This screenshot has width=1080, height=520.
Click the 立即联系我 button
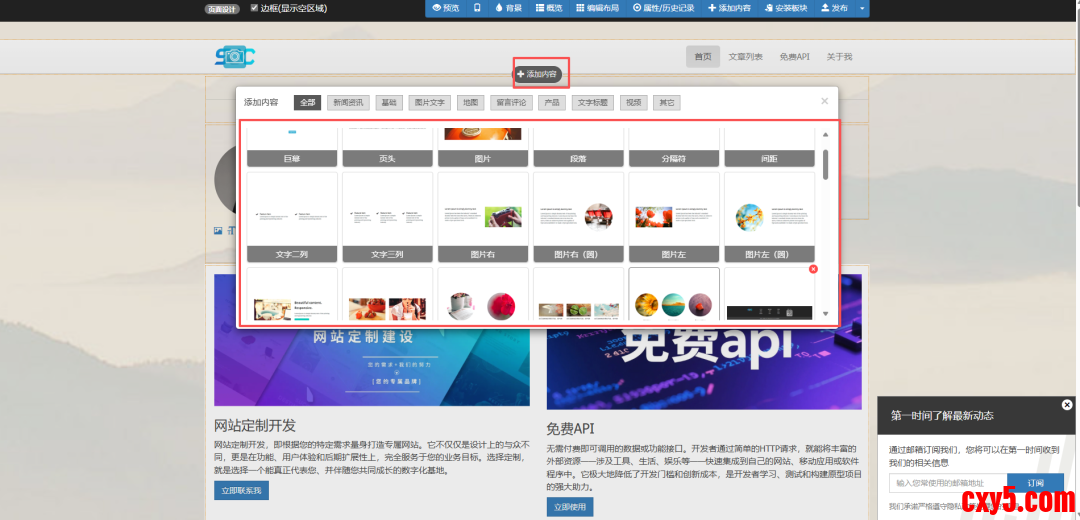(241, 490)
